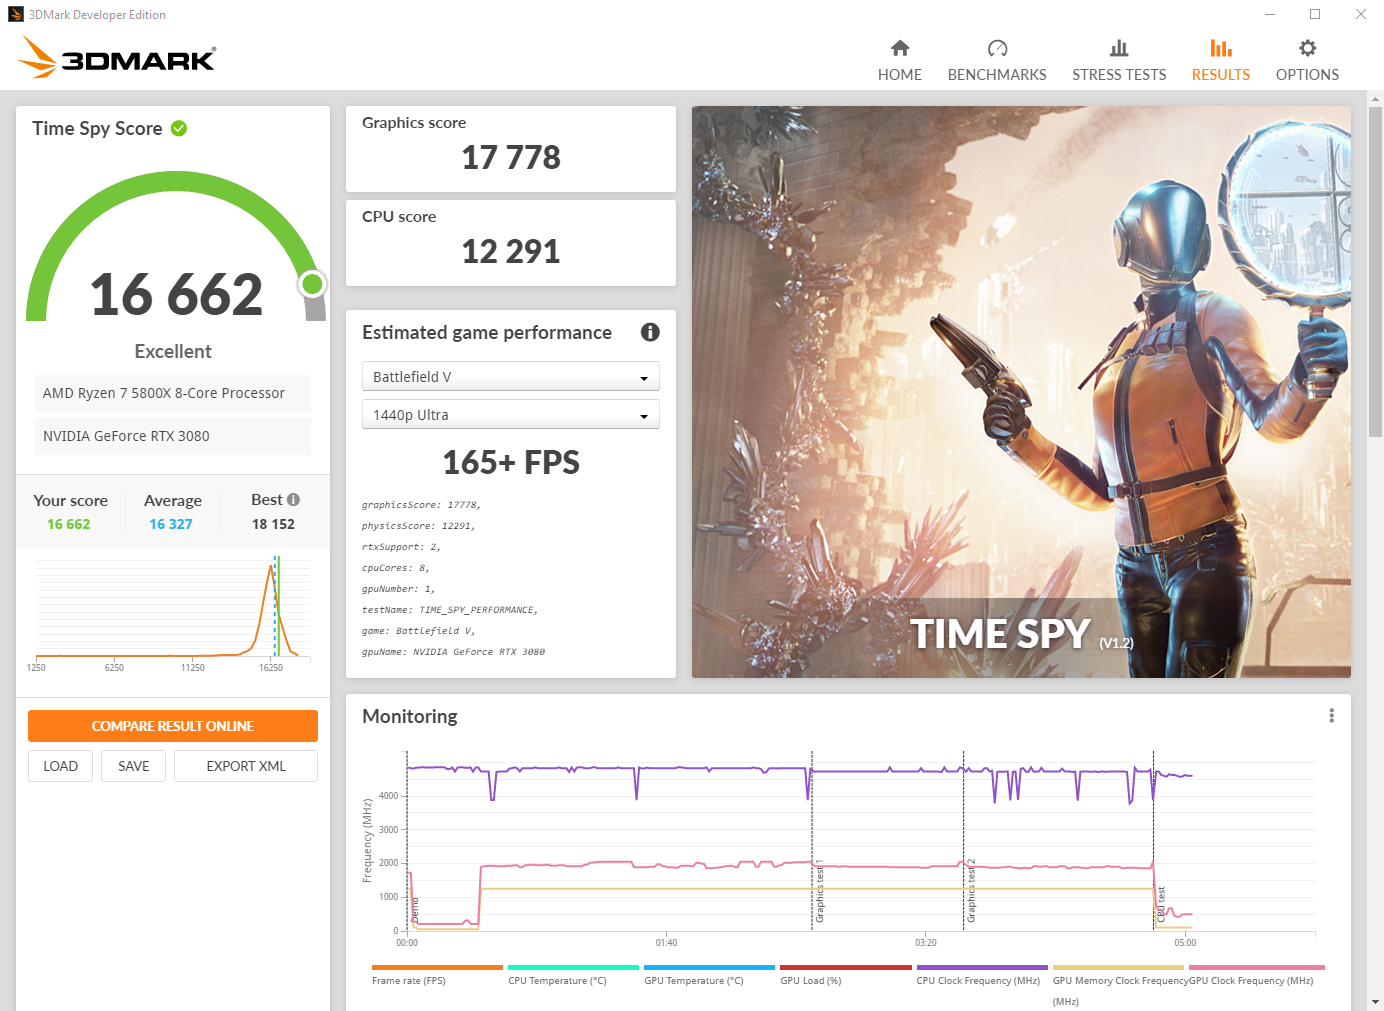Click the gpuName NVIDIA GeForce RTX 3080 line
This screenshot has width=1384, height=1011.
pyautogui.click(x=453, y=652)
